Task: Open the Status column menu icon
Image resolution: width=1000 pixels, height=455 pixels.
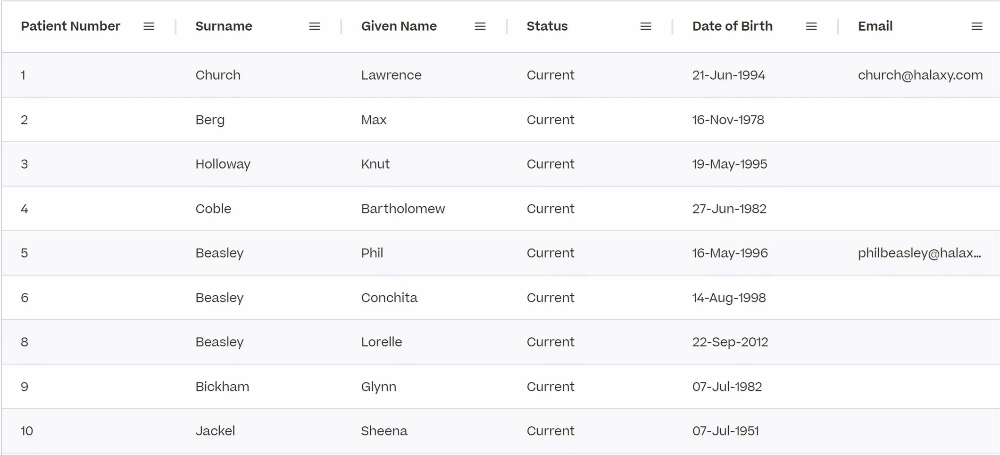Action: tap(646, 26)
